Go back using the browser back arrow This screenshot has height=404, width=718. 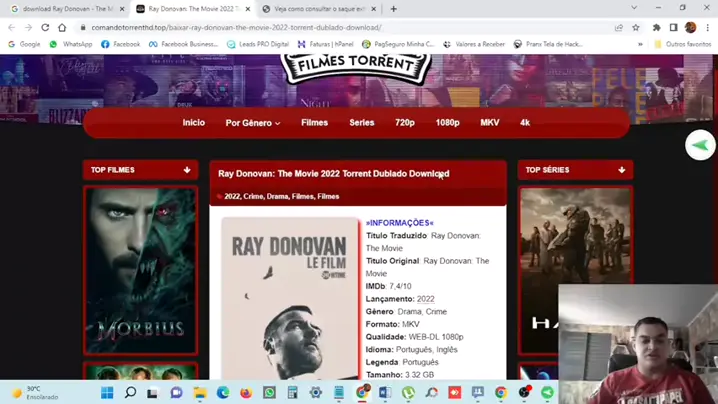[11, 27]
